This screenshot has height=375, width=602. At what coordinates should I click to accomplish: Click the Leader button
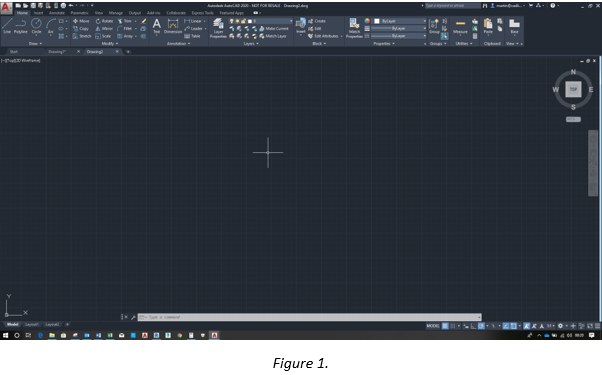pos(194,29)
